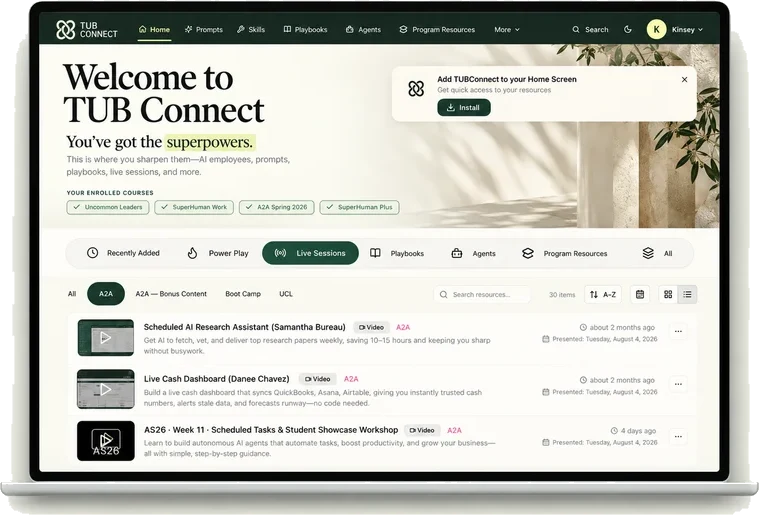
Task: Open the Home nav tab
Action: 154,30
